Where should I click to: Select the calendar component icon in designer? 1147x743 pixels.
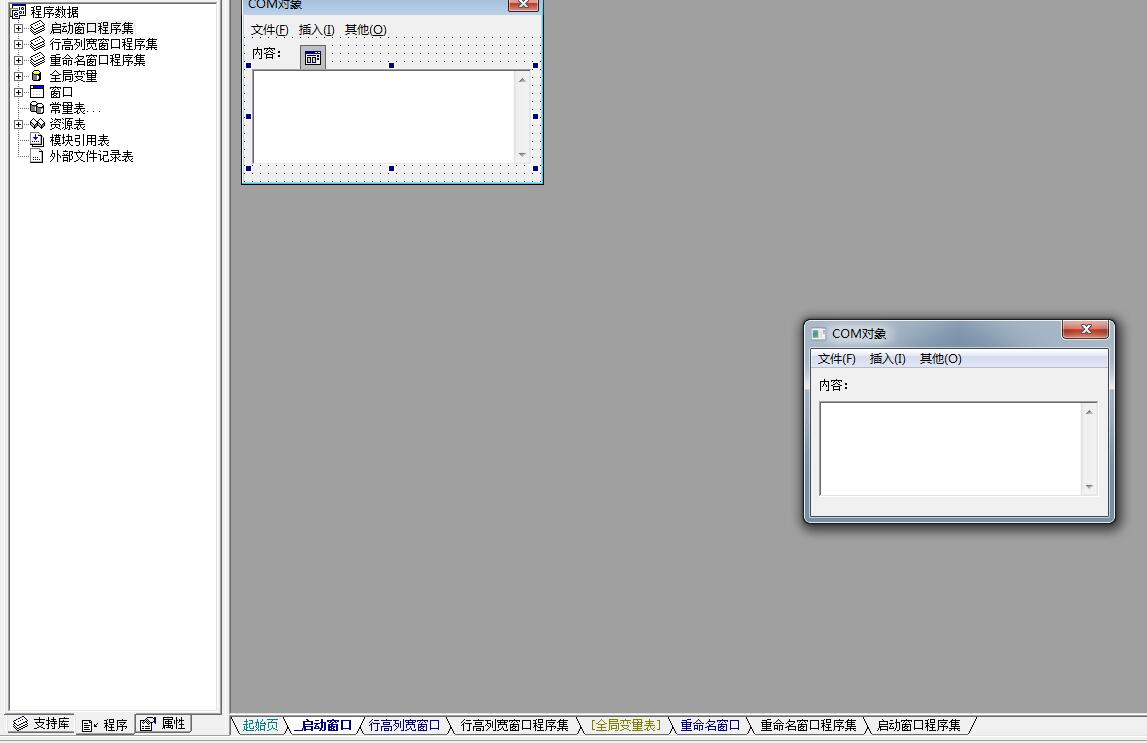click(x=313, y=58)
